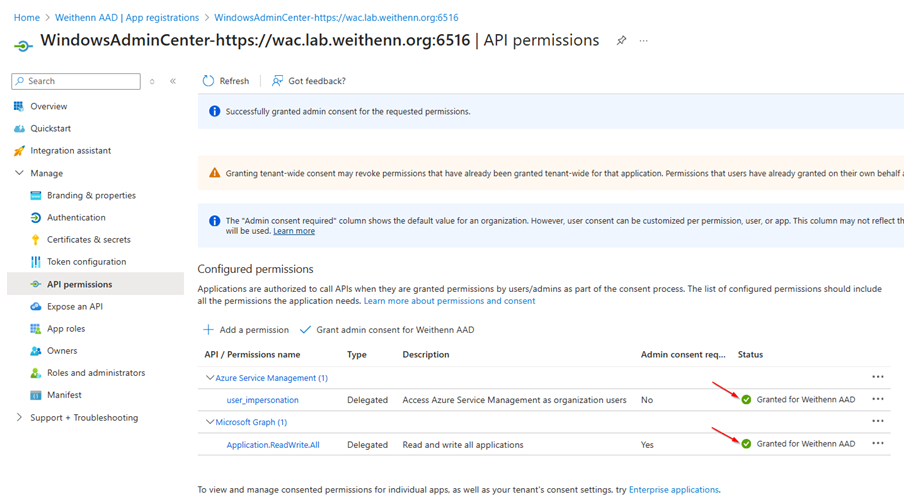Click the Home breadcrumb link
The image size is (904, 503).
pyautogui.click(x=27, y=18)
